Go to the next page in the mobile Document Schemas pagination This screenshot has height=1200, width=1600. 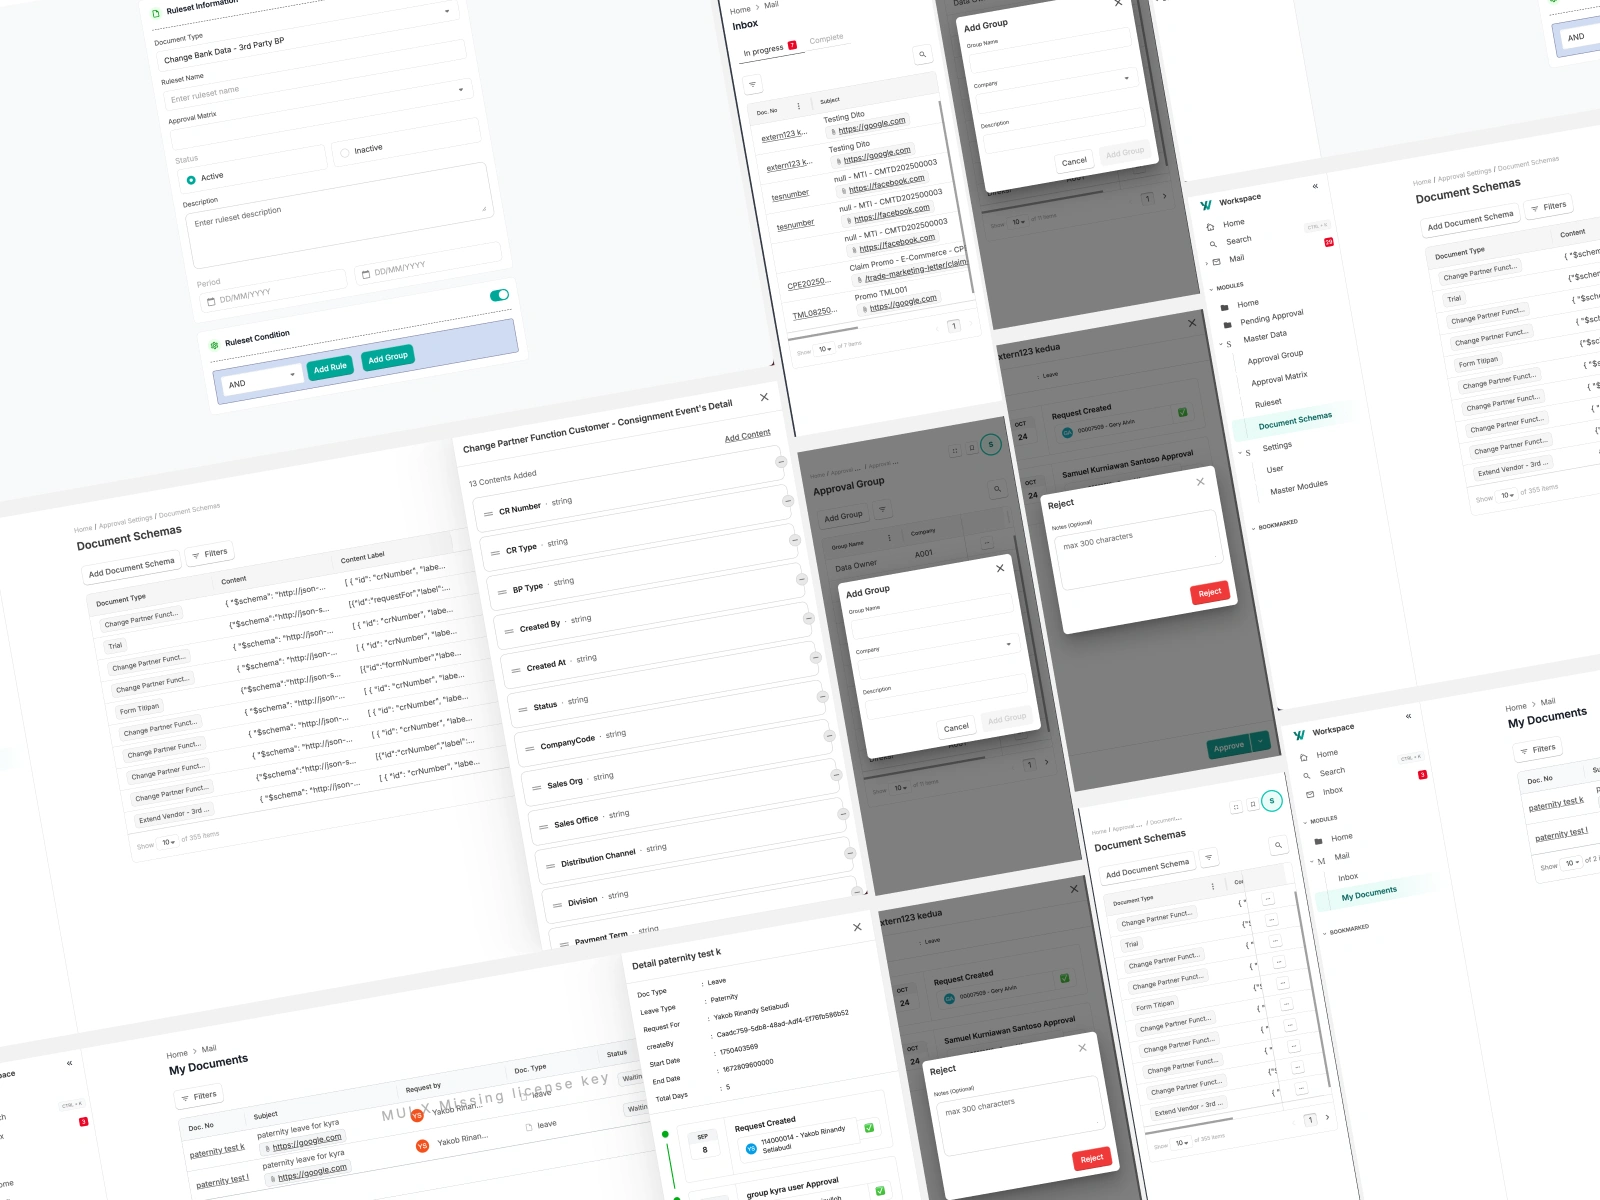click(1327, 1117)
